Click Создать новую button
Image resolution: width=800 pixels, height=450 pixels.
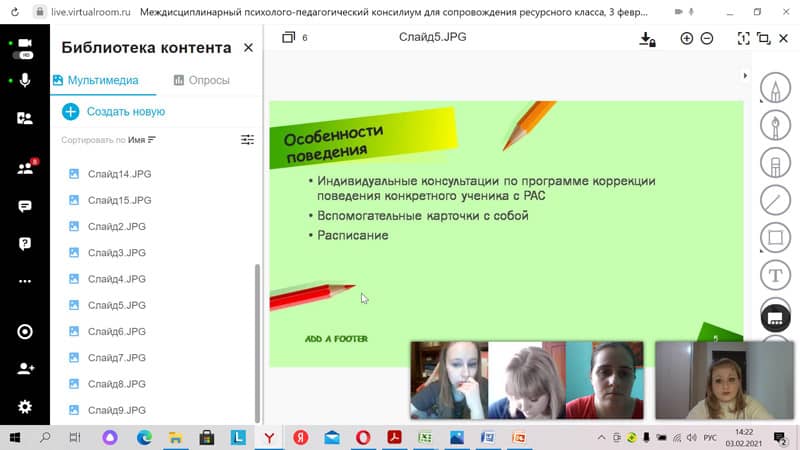113,111
